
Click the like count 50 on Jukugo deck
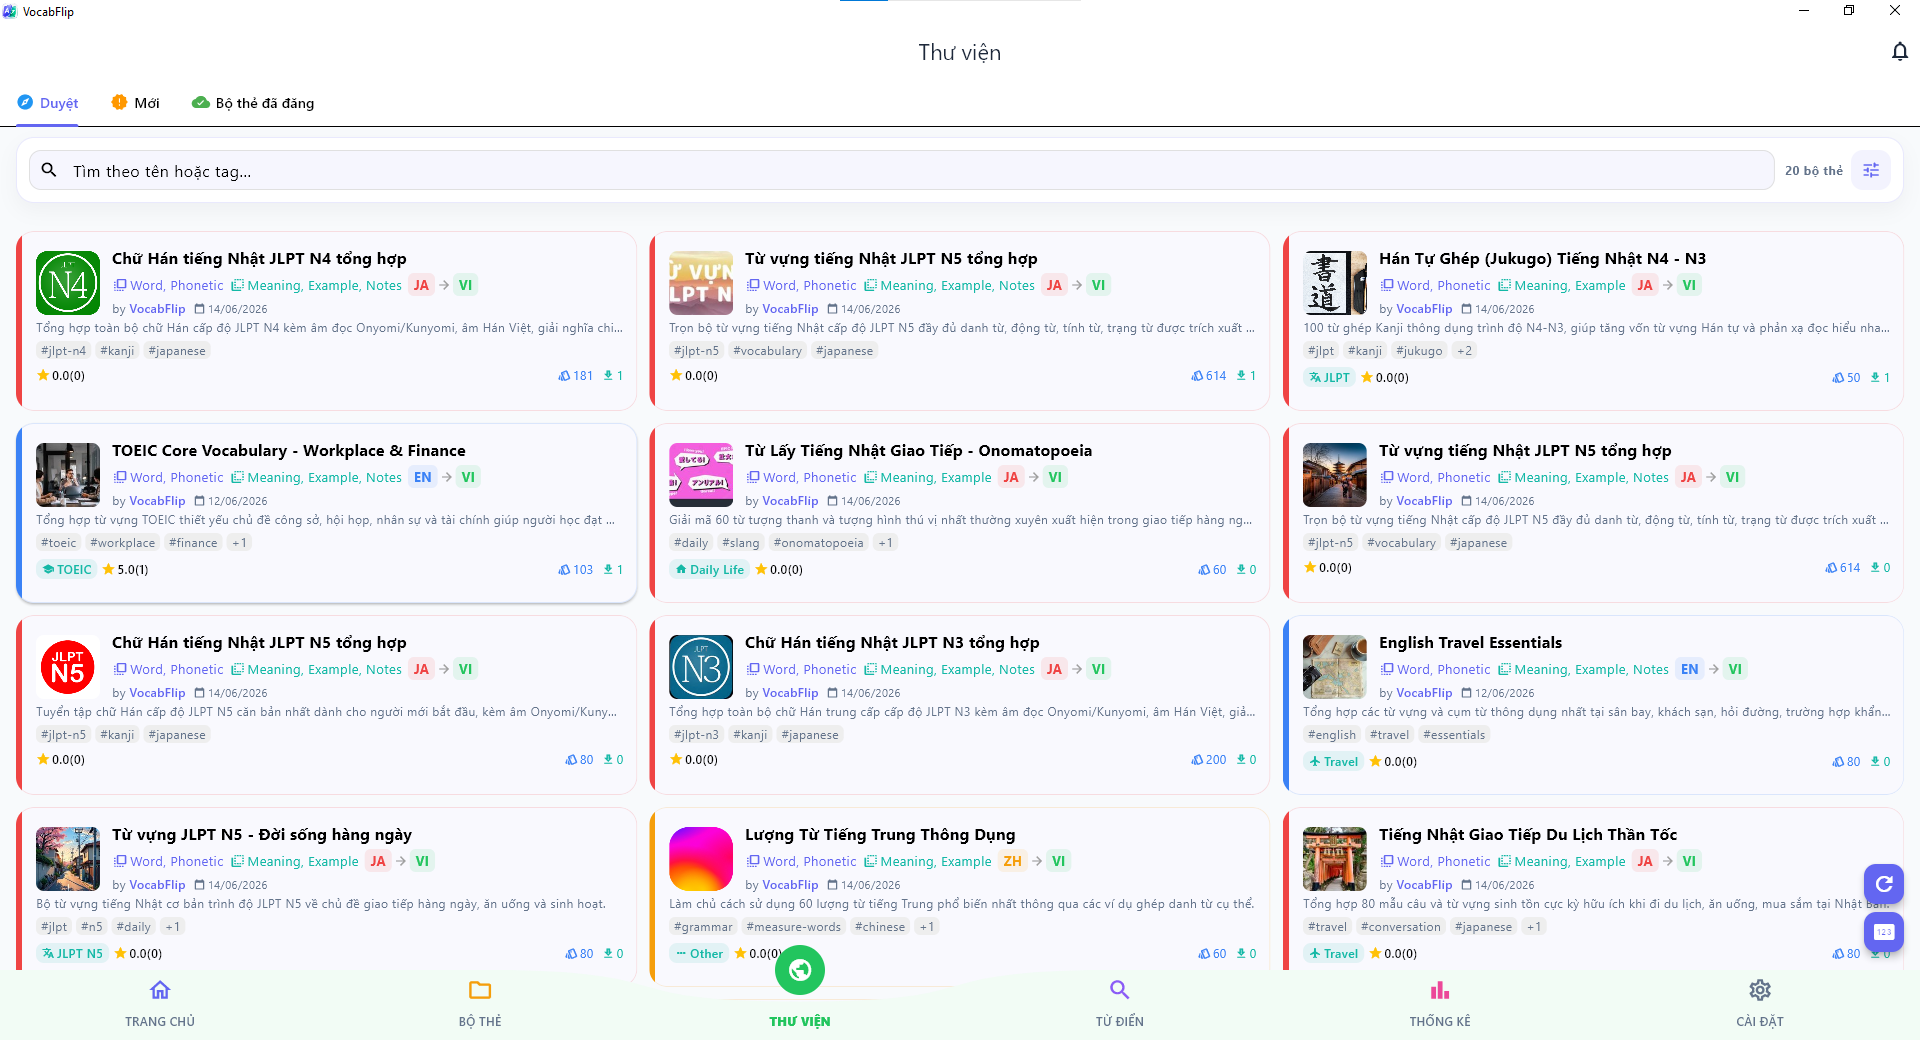1846,378
